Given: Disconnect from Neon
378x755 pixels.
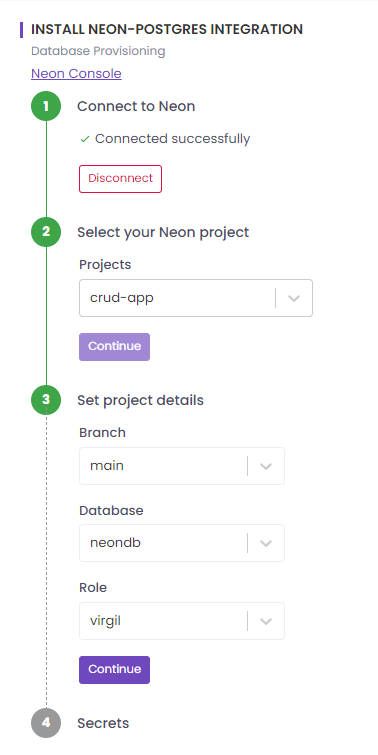Looking at the screenshot, I should (120, 179).
